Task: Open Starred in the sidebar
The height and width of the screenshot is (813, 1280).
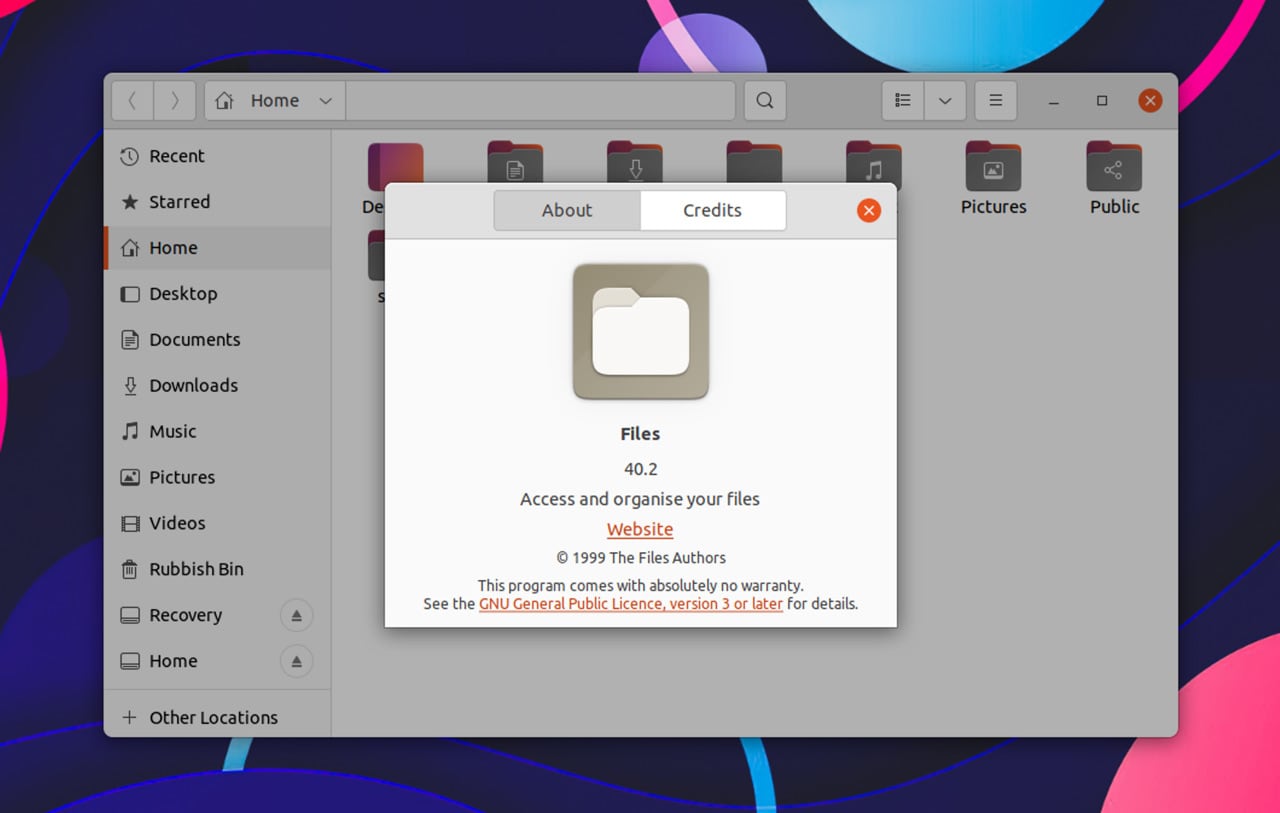Action: (217, 202)
